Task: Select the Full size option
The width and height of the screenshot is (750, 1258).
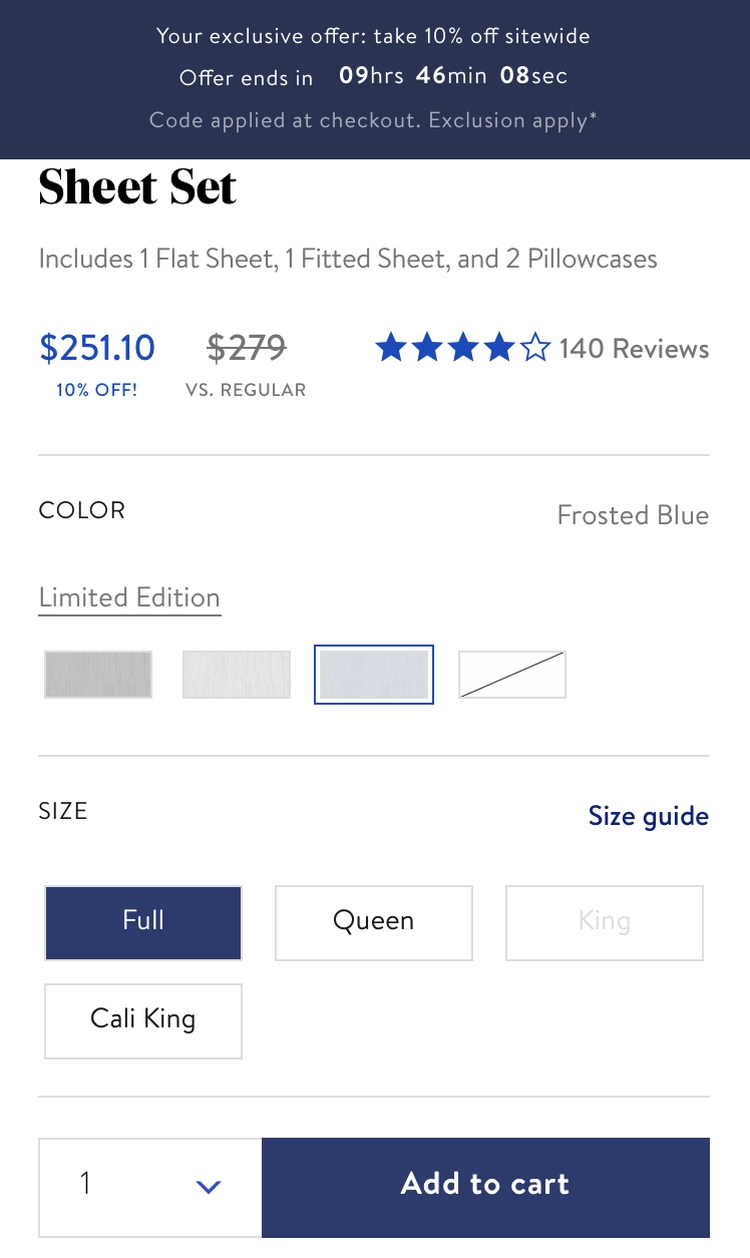Action: [x=143, y=922]
